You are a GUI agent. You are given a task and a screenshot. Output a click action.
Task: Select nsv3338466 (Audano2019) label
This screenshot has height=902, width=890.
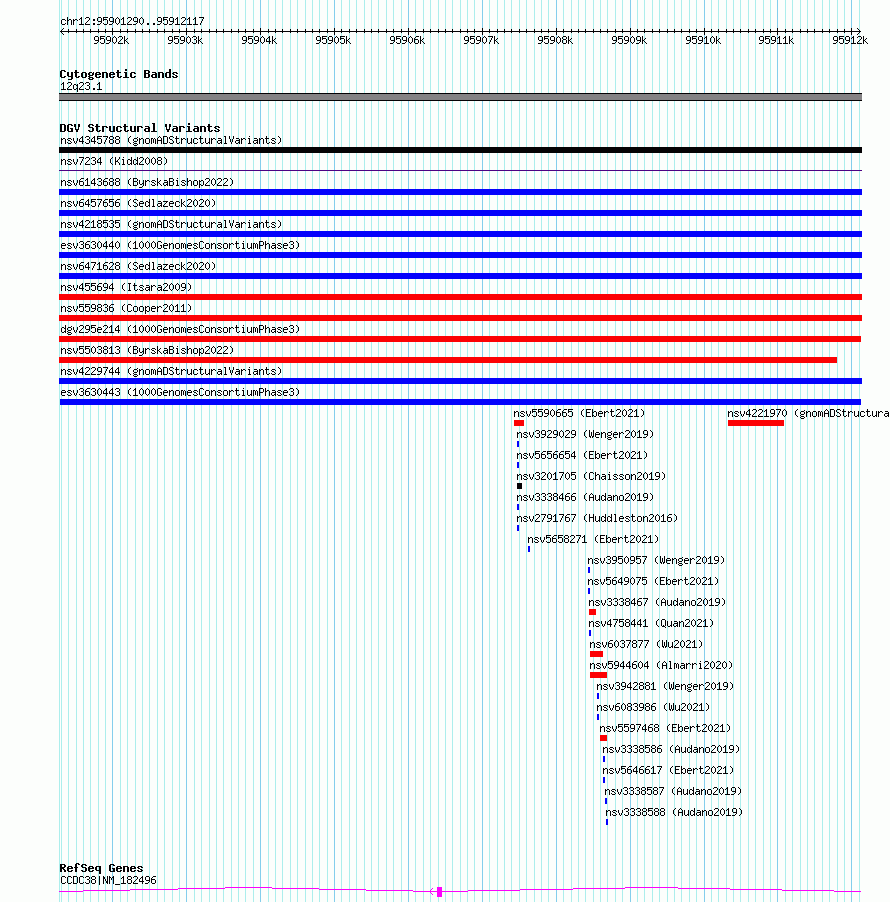click(x=585, y=498)
